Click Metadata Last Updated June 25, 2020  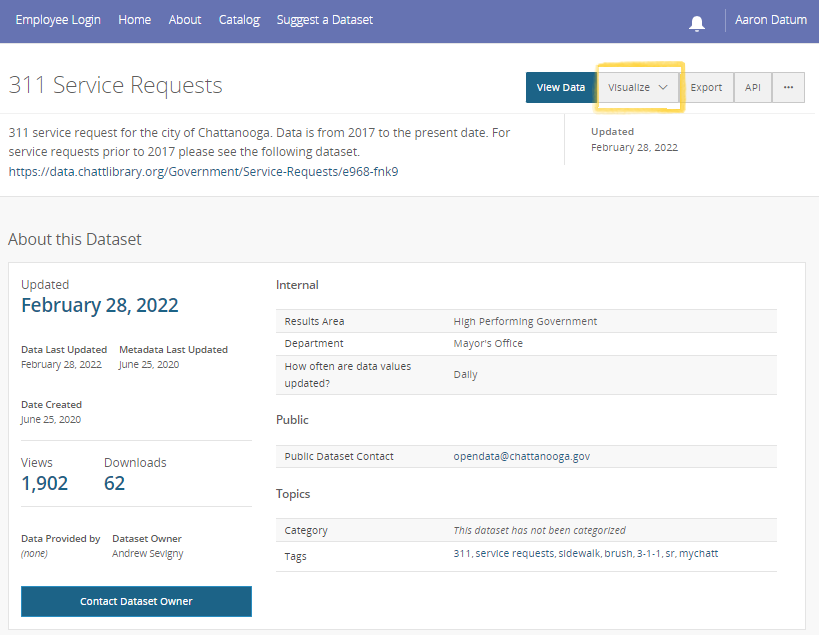tap(149, 364)
